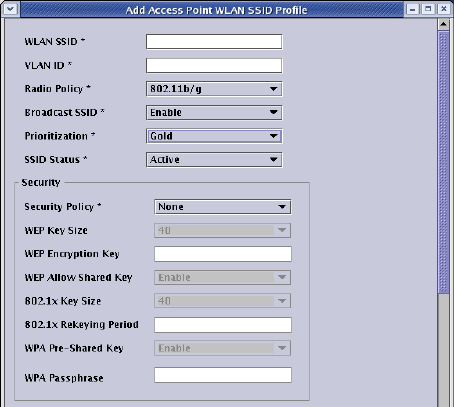Click the scrollbar up arrow

click(x=443, y=24)
